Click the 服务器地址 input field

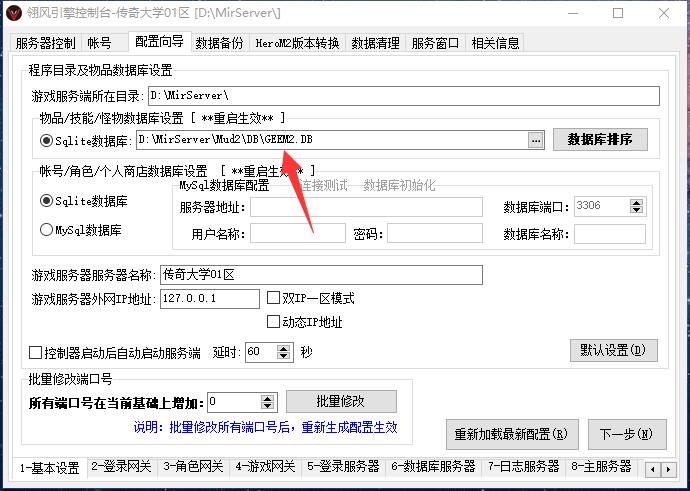pyautogui.click(x=366, y=207)
